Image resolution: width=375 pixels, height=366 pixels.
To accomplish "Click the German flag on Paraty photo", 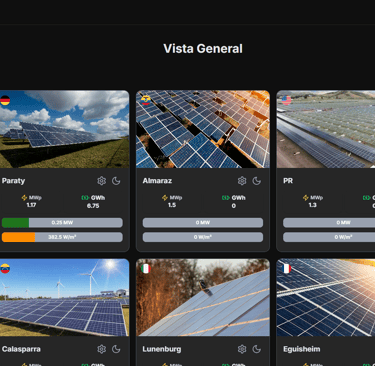I will point(5,100).
